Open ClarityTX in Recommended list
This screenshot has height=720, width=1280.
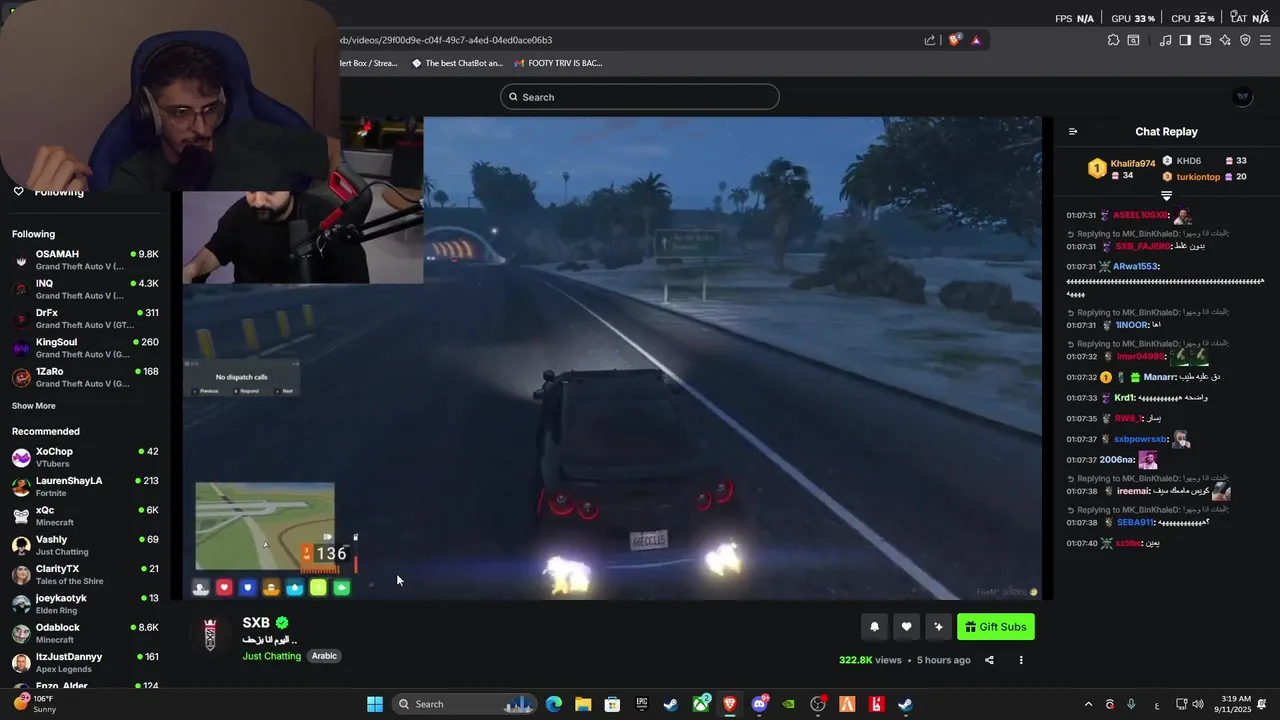(85, 575)
